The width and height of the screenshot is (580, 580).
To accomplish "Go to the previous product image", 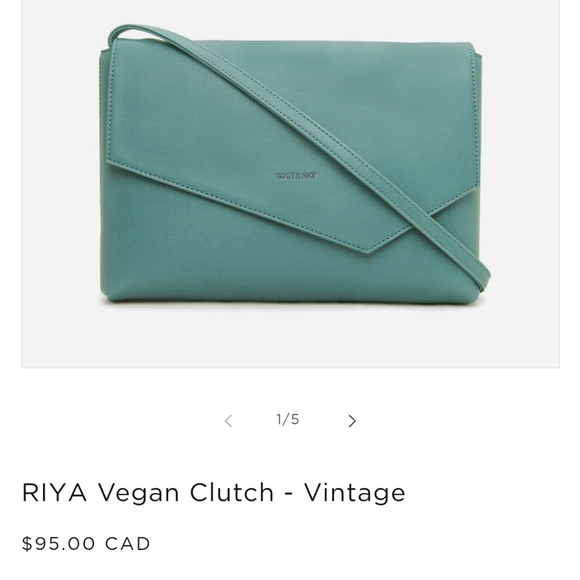I will point(229,421).
